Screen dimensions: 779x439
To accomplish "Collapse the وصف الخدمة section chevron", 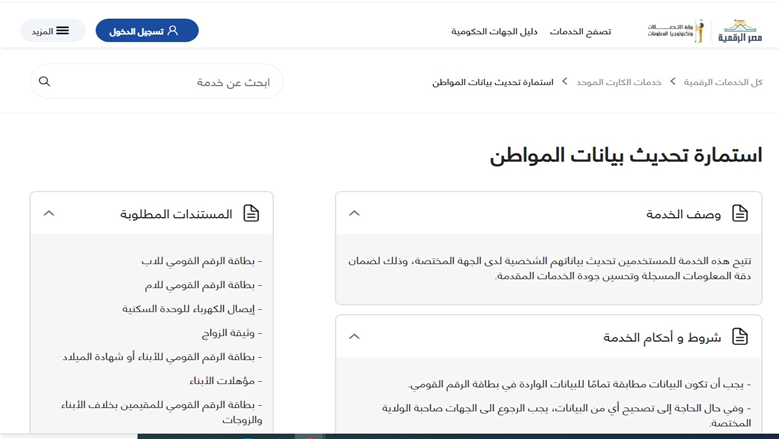I will click(x=354, y=214).
